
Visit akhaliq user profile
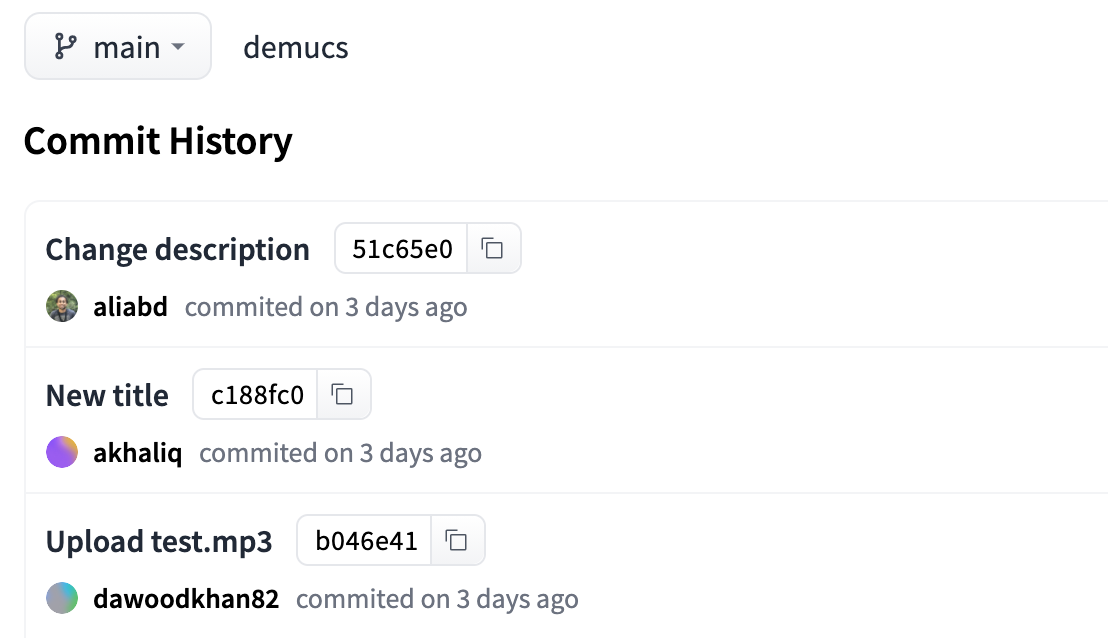(138, 453)
